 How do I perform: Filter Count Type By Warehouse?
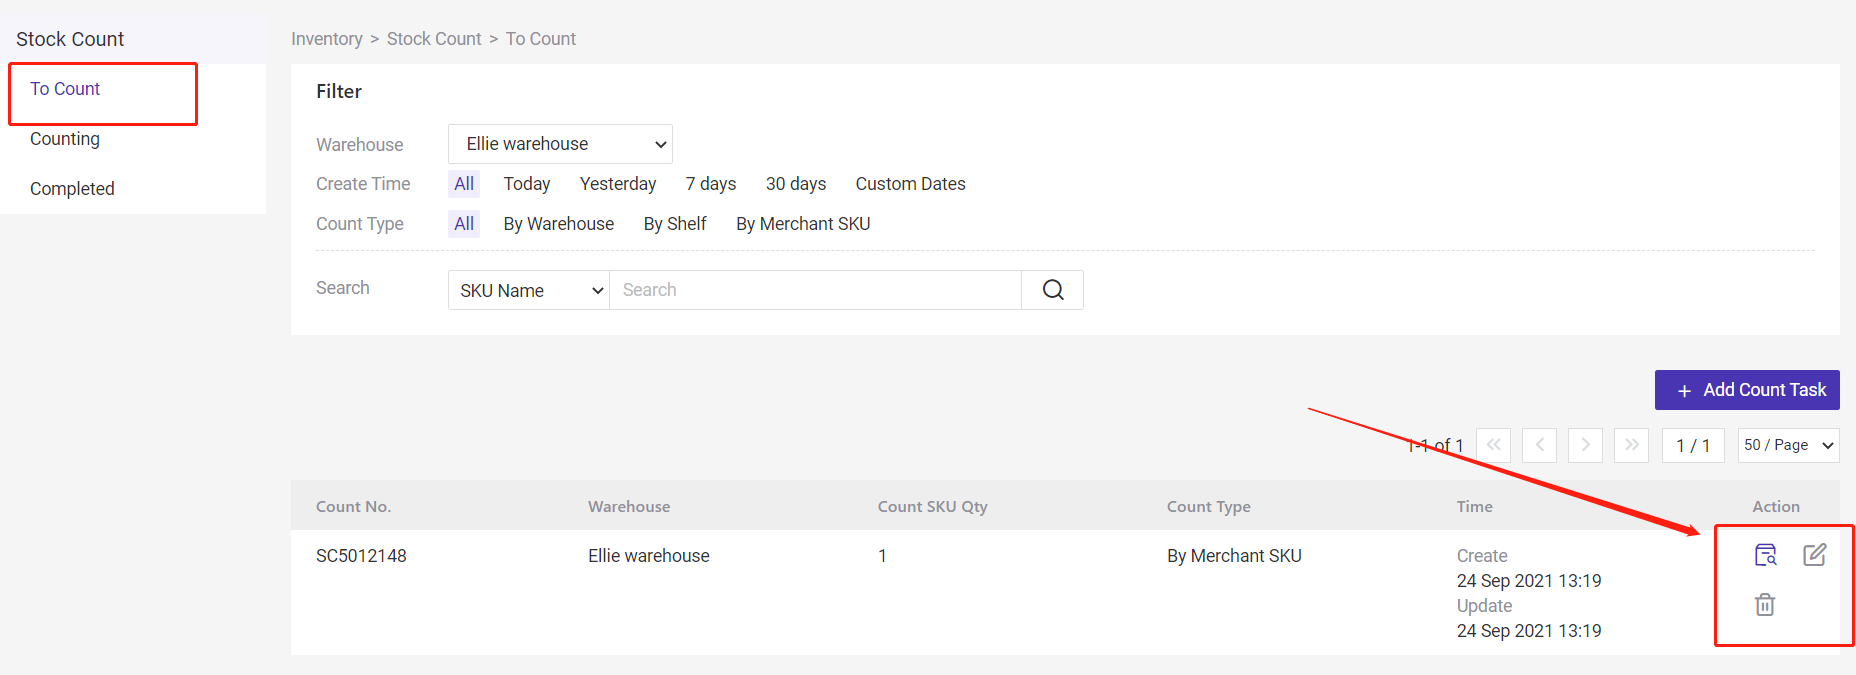pyautogui.click(x=559, y=224)
